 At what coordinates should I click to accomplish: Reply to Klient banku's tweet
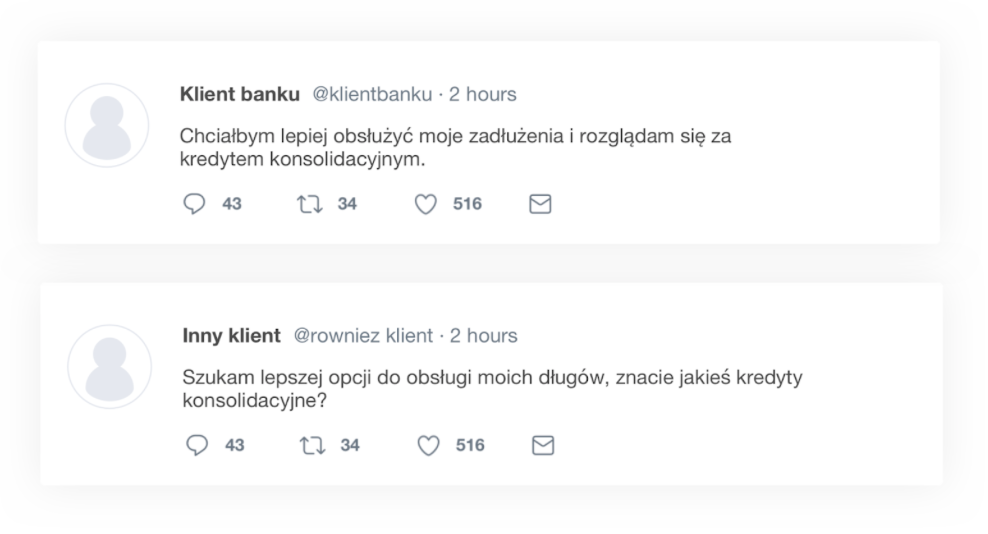tap(194, 204)
